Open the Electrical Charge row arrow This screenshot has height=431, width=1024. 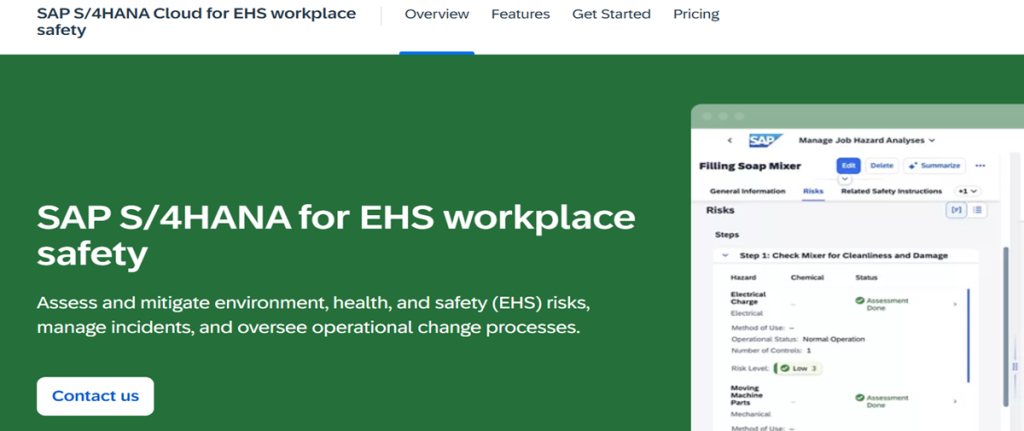955,304
